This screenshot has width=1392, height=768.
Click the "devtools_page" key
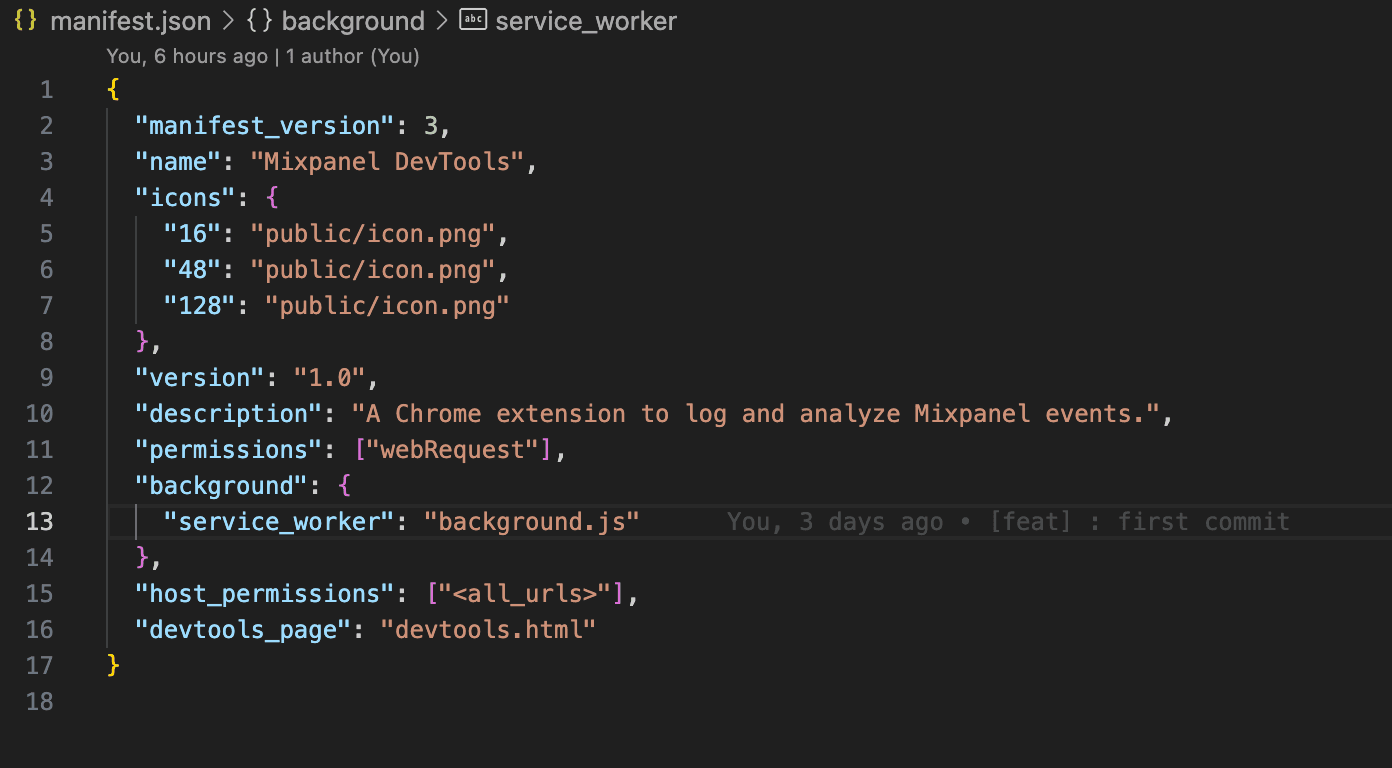(243, 630)
